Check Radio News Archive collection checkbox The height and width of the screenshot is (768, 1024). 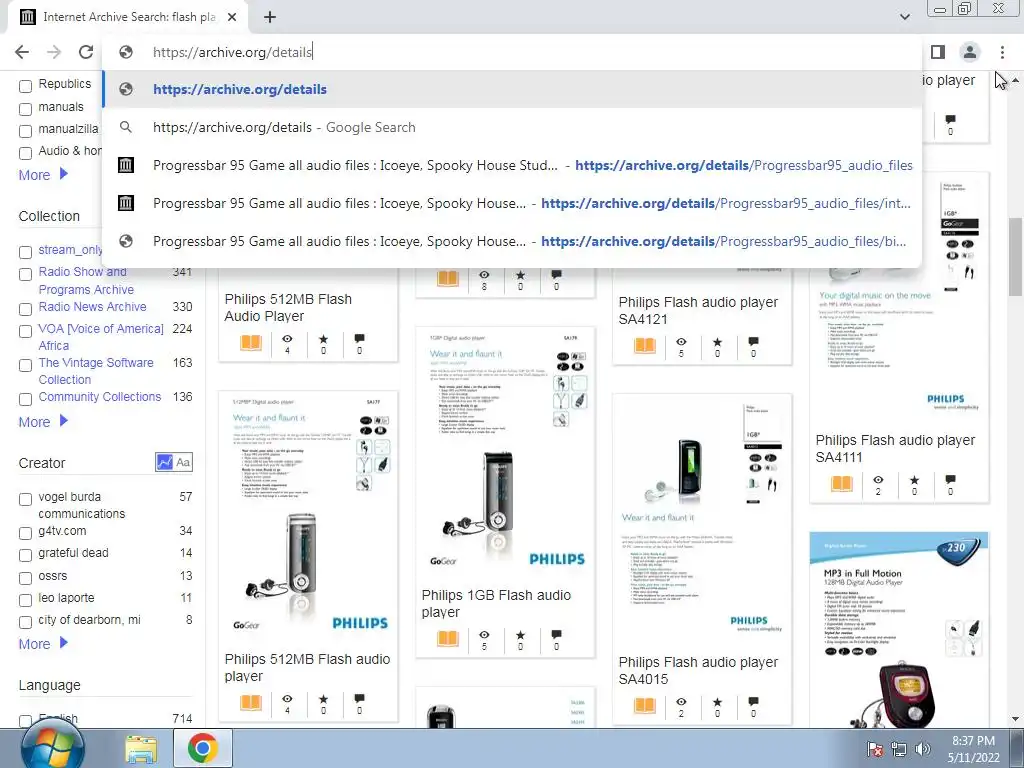(25, 309)
